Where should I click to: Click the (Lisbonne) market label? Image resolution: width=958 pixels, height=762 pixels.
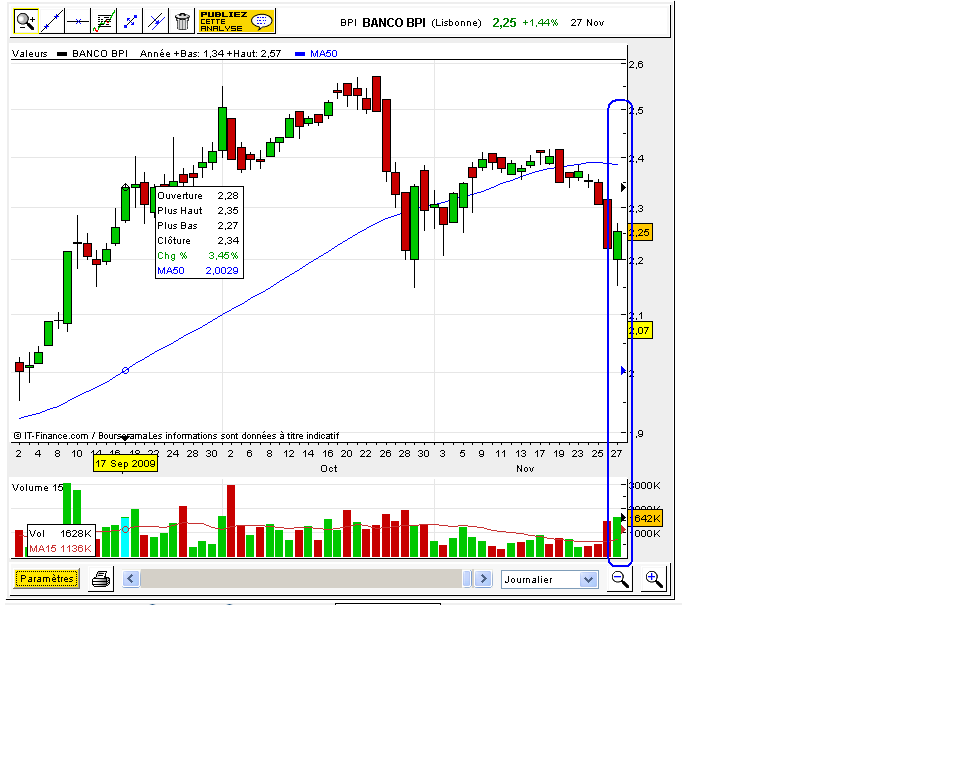point(456,23)
